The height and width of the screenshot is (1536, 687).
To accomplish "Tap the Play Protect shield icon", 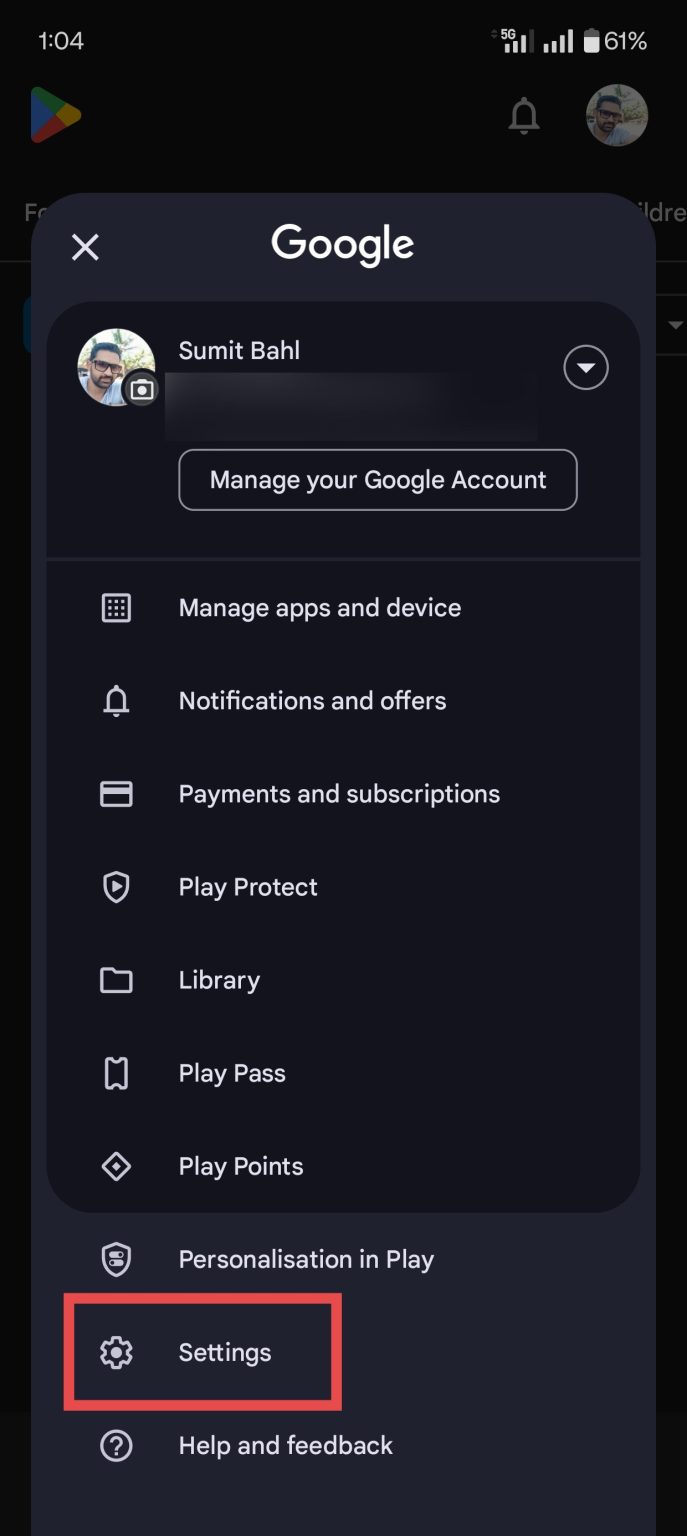I will click(x=116, y=887).
